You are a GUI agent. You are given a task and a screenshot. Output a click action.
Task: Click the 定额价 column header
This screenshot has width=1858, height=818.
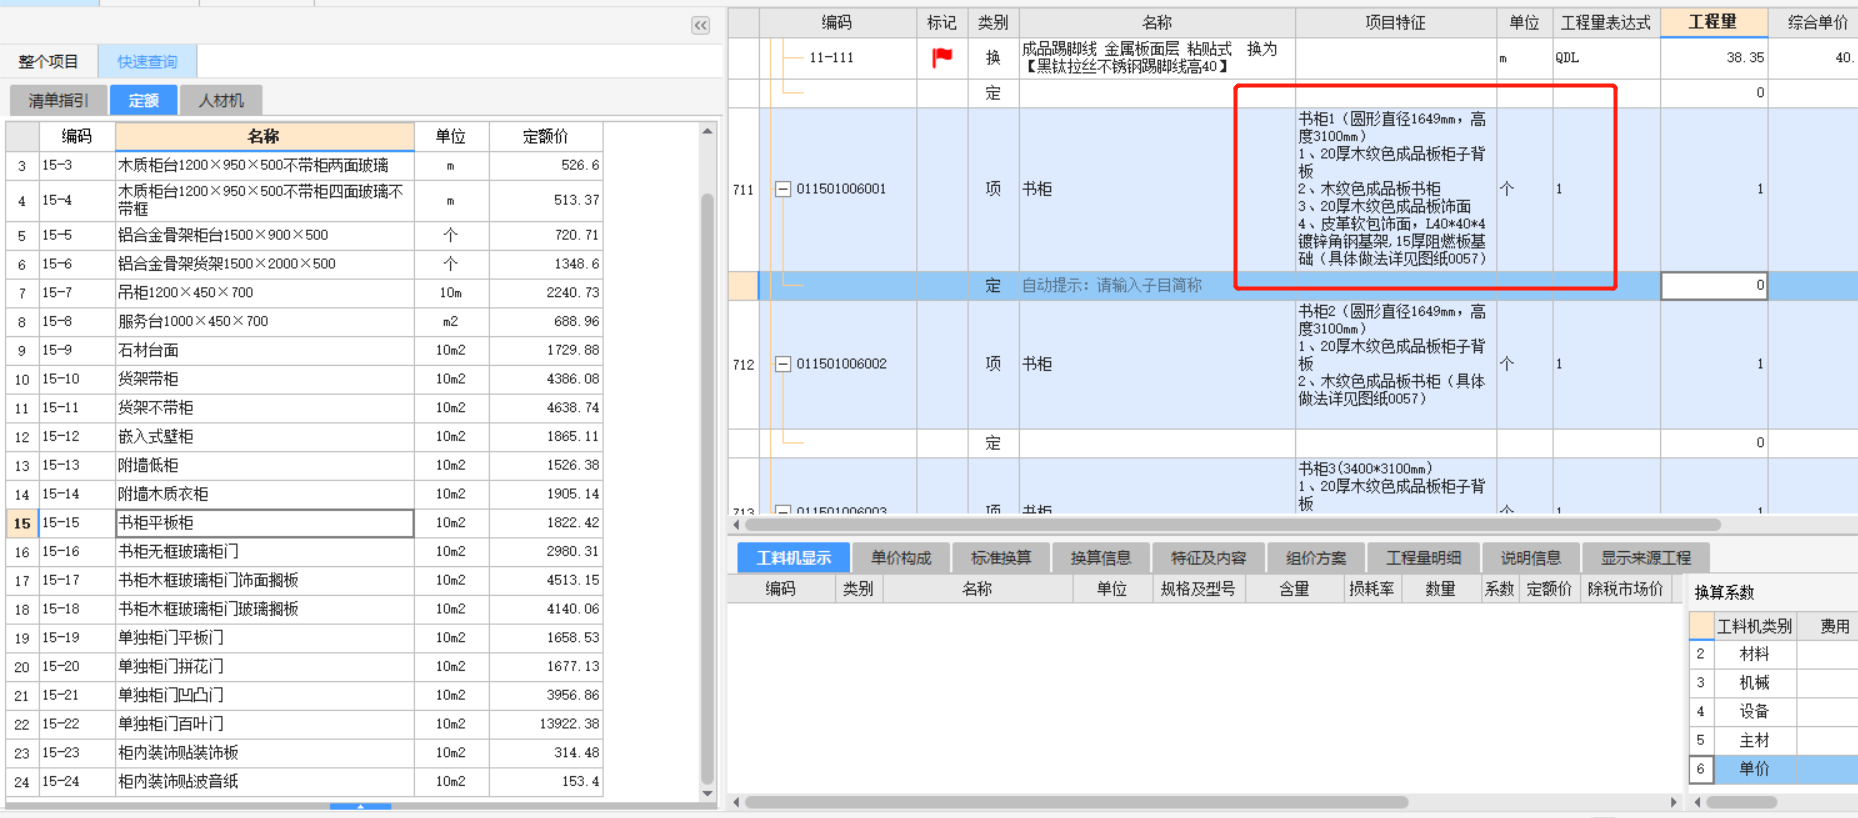(x=545, y=136)
